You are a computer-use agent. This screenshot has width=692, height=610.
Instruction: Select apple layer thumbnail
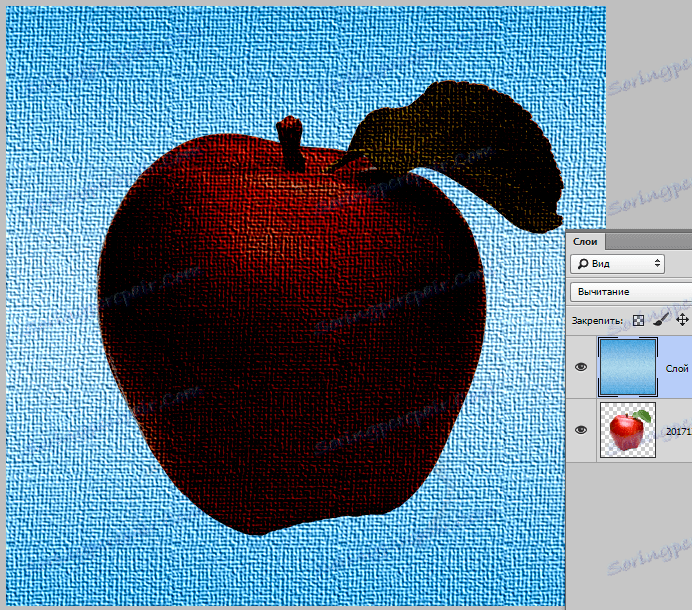[628, 429]
